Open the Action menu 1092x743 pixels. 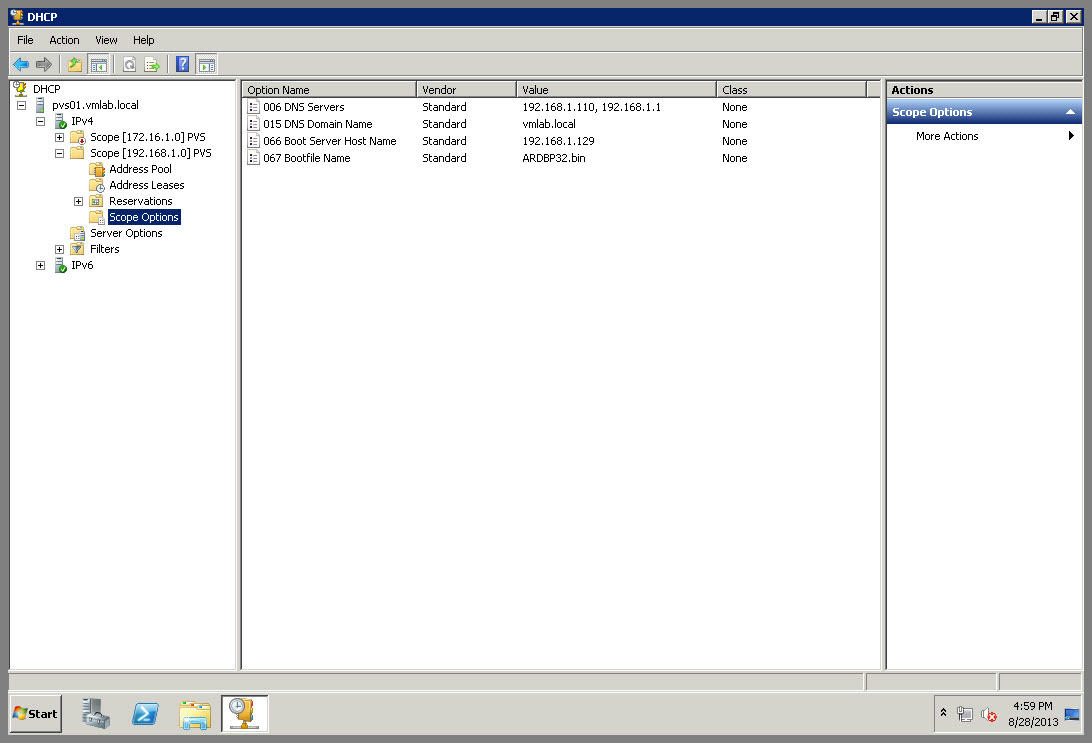(64, 40)
